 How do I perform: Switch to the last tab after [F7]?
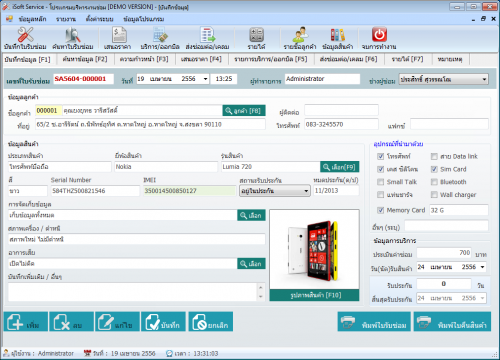point(450,59)
